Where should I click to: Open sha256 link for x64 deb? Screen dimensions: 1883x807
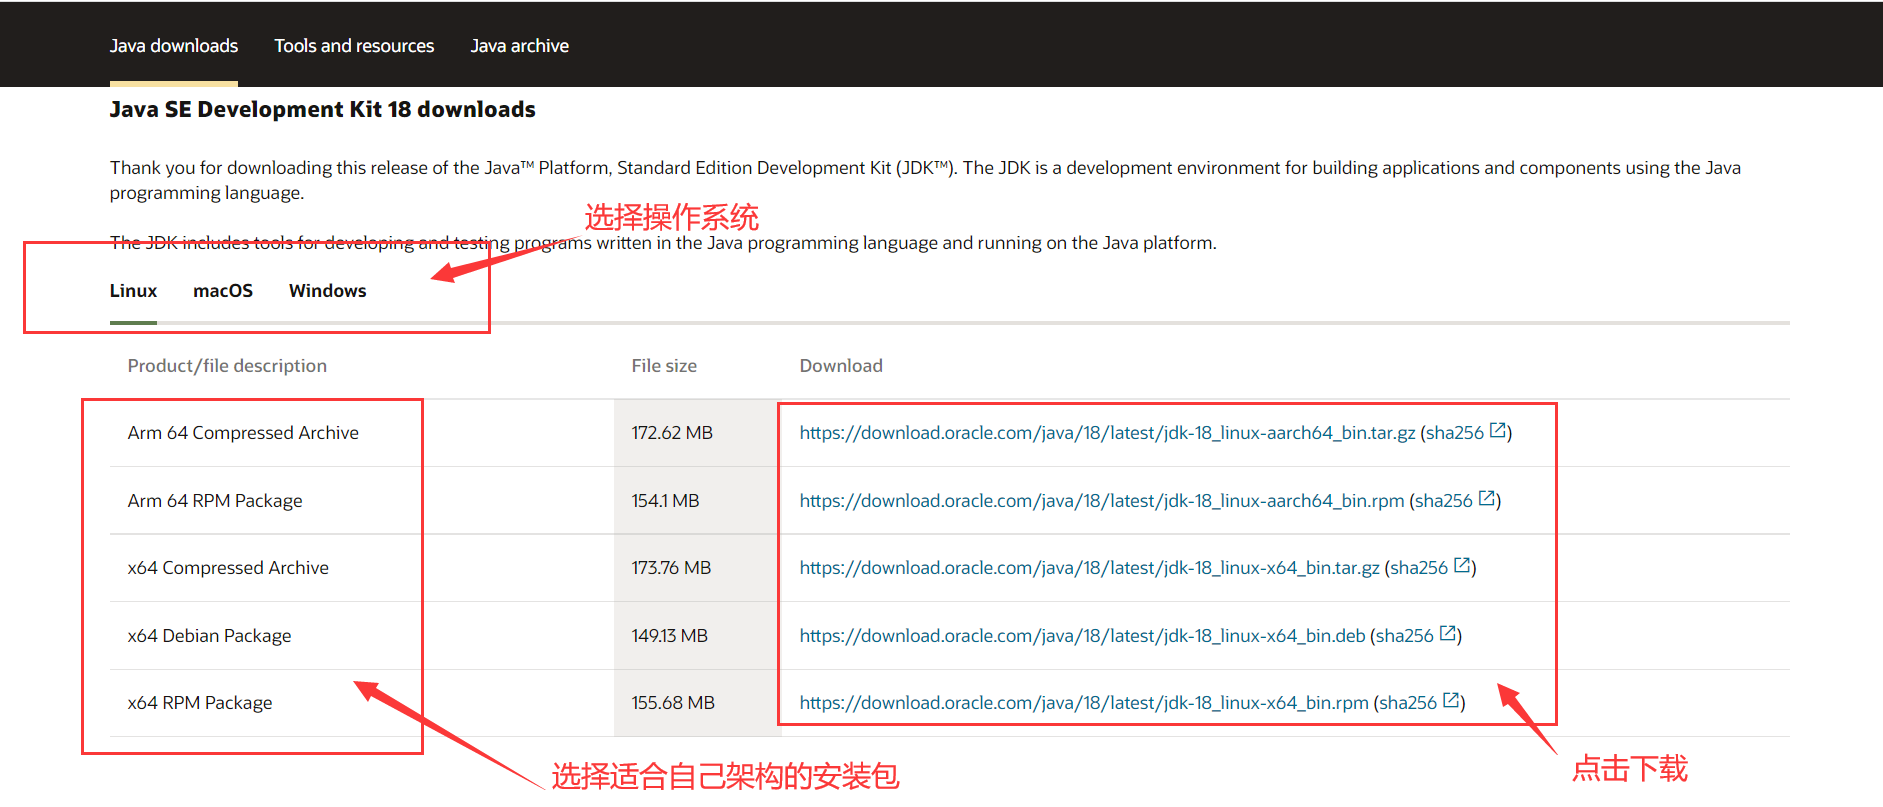[x=1405, y=636]
